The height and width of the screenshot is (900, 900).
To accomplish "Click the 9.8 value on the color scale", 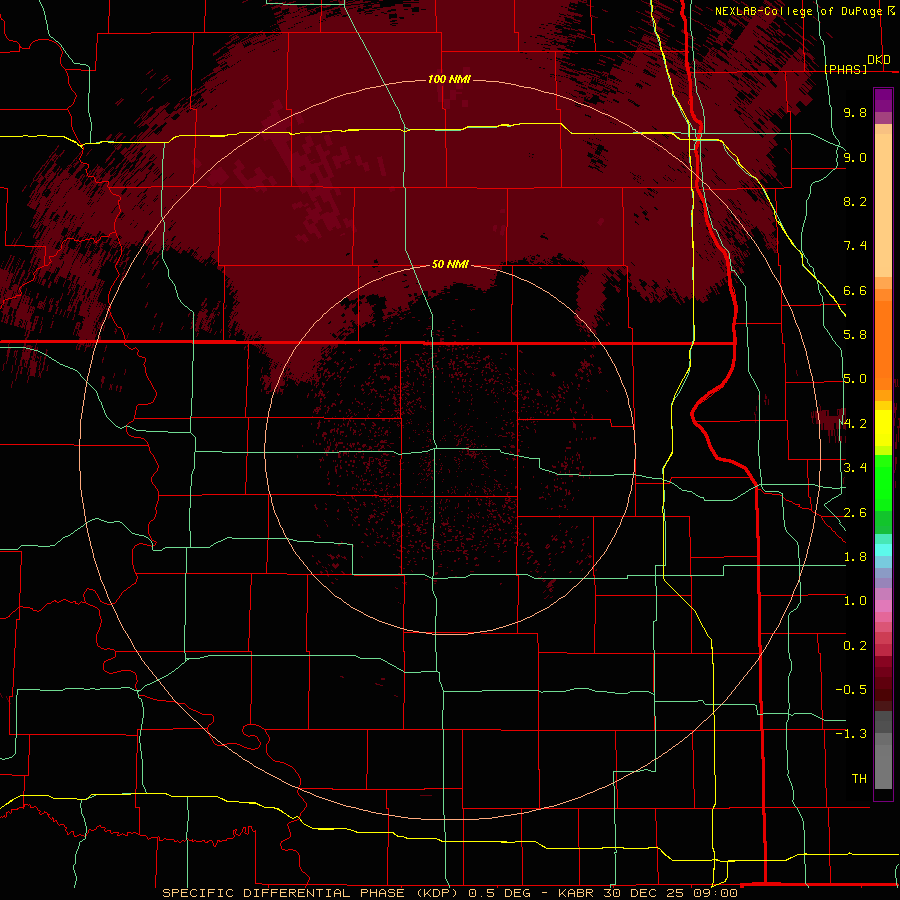I will 855,112.
